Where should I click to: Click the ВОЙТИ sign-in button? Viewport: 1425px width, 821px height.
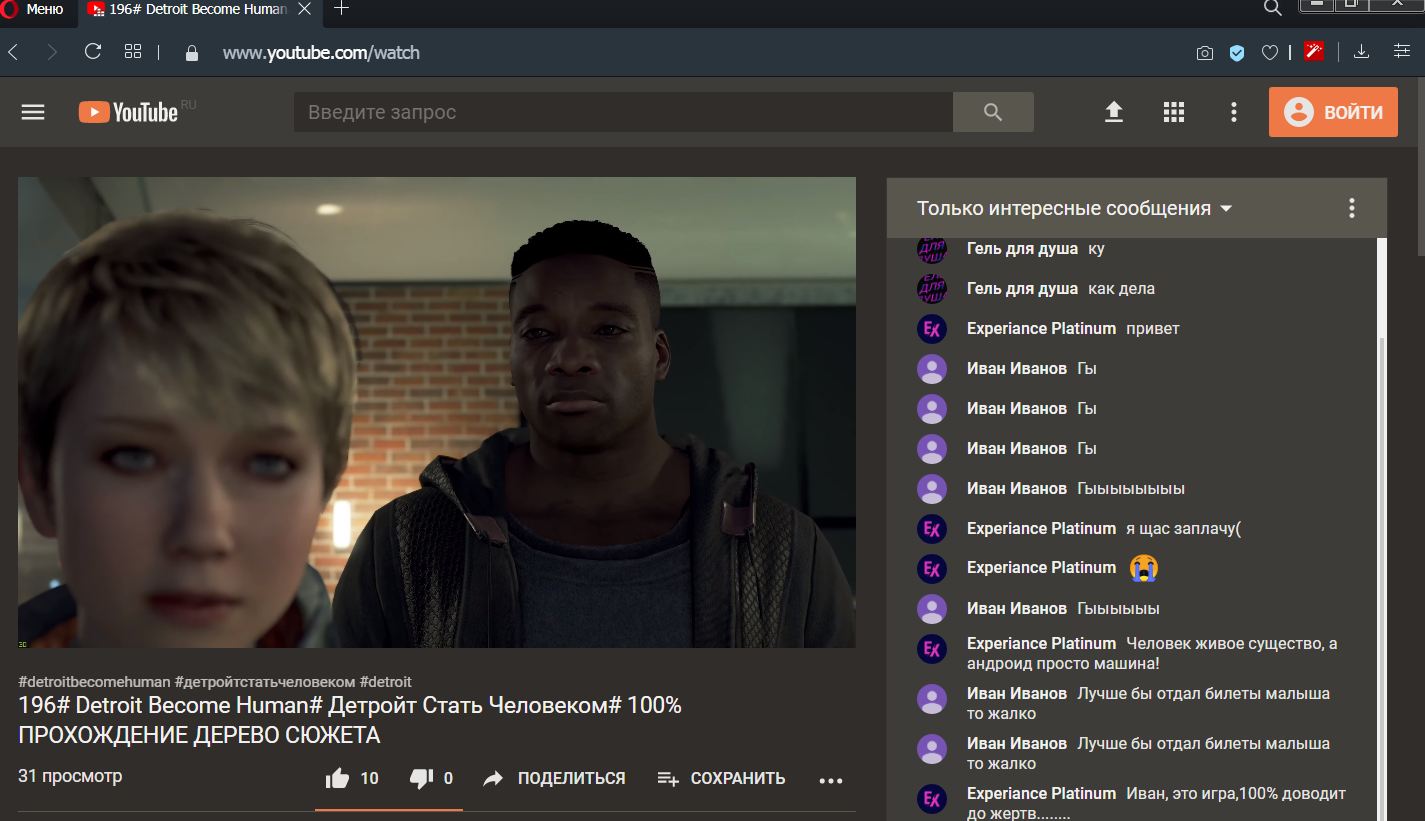[x=1333, y=112]
